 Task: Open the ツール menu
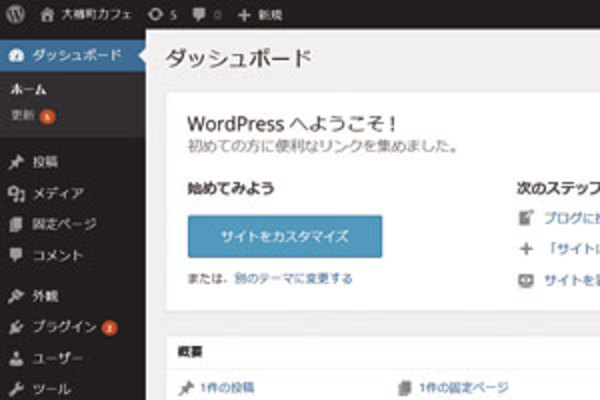point(52,389)
